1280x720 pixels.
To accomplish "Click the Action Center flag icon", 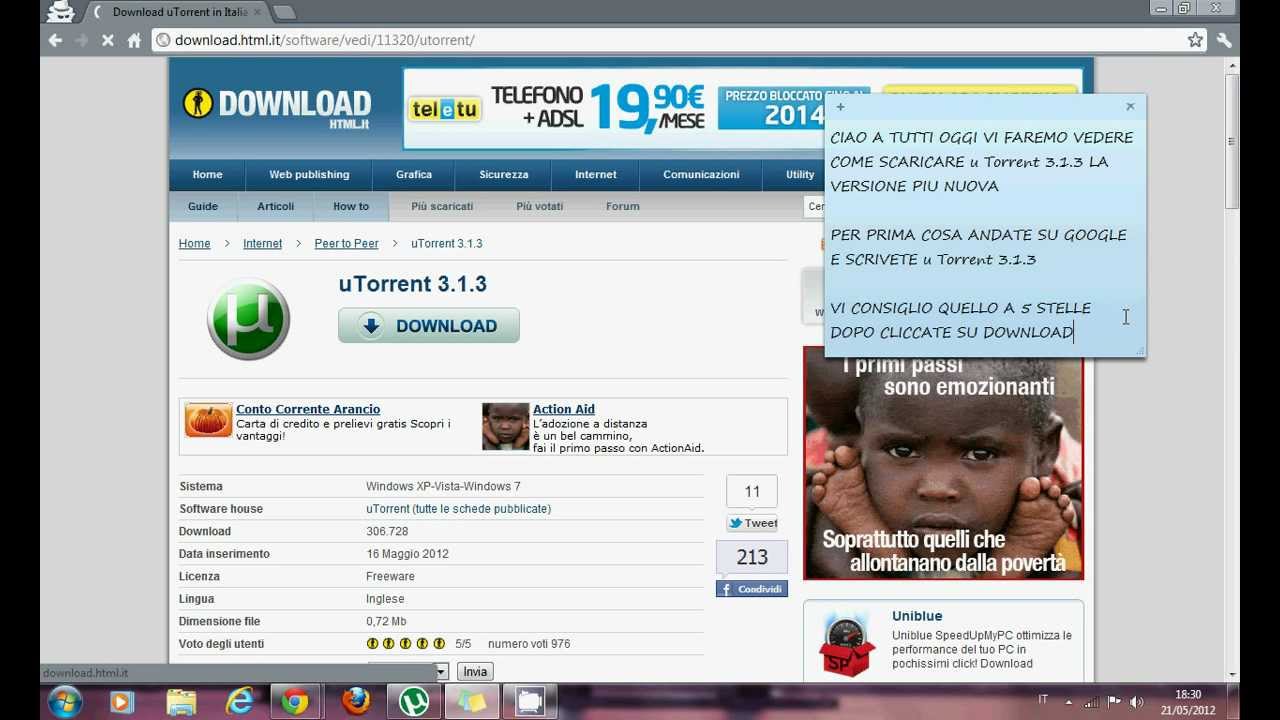I will tap(1113, 702).
